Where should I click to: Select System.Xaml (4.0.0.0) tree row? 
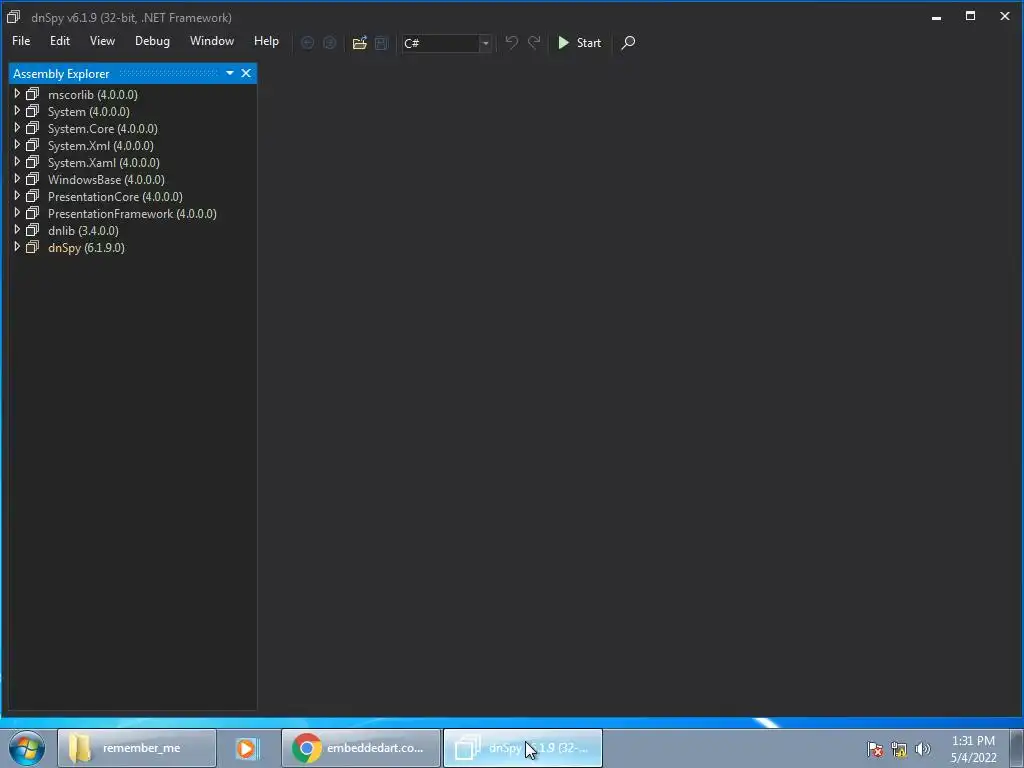tap(104, 163)
